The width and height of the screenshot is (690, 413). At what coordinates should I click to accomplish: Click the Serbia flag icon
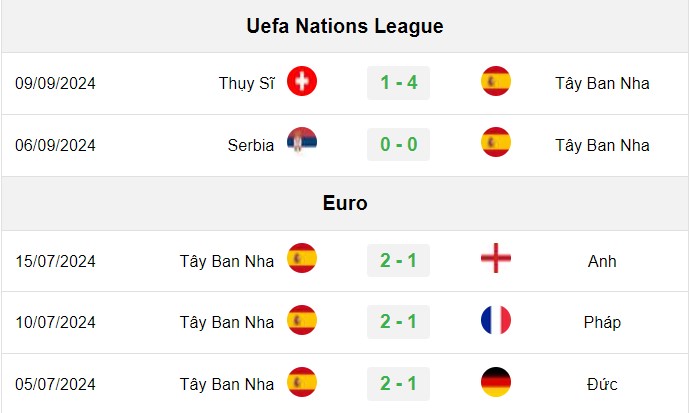(302, 142)
